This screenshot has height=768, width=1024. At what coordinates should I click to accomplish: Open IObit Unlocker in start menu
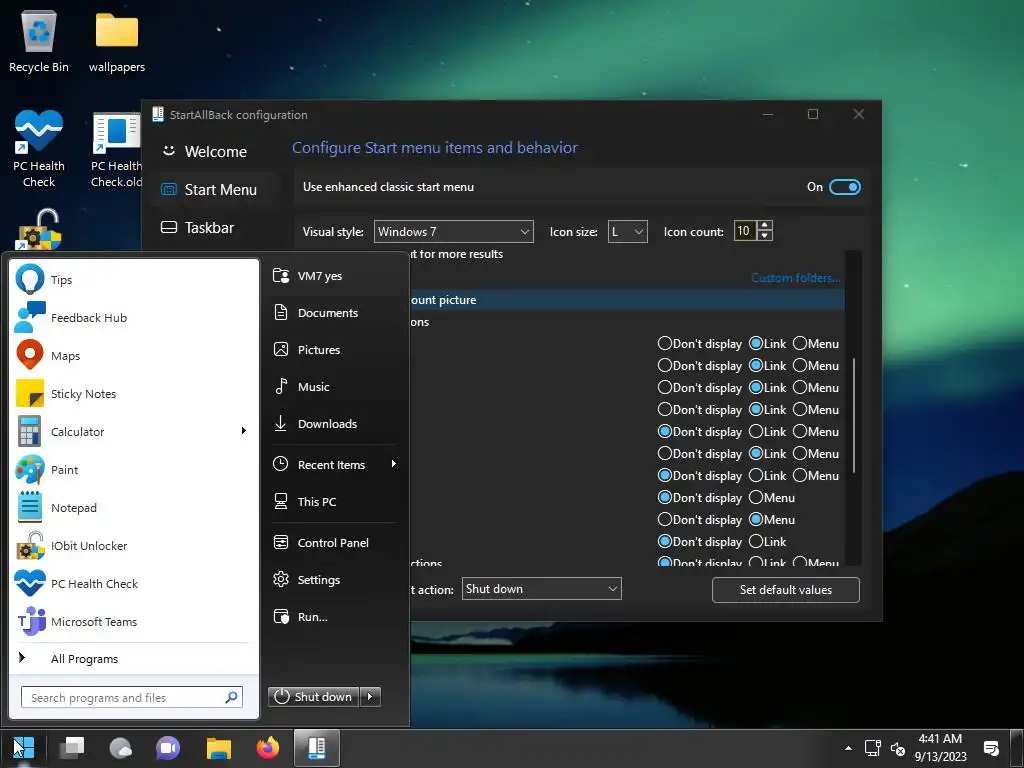[133, 545]
